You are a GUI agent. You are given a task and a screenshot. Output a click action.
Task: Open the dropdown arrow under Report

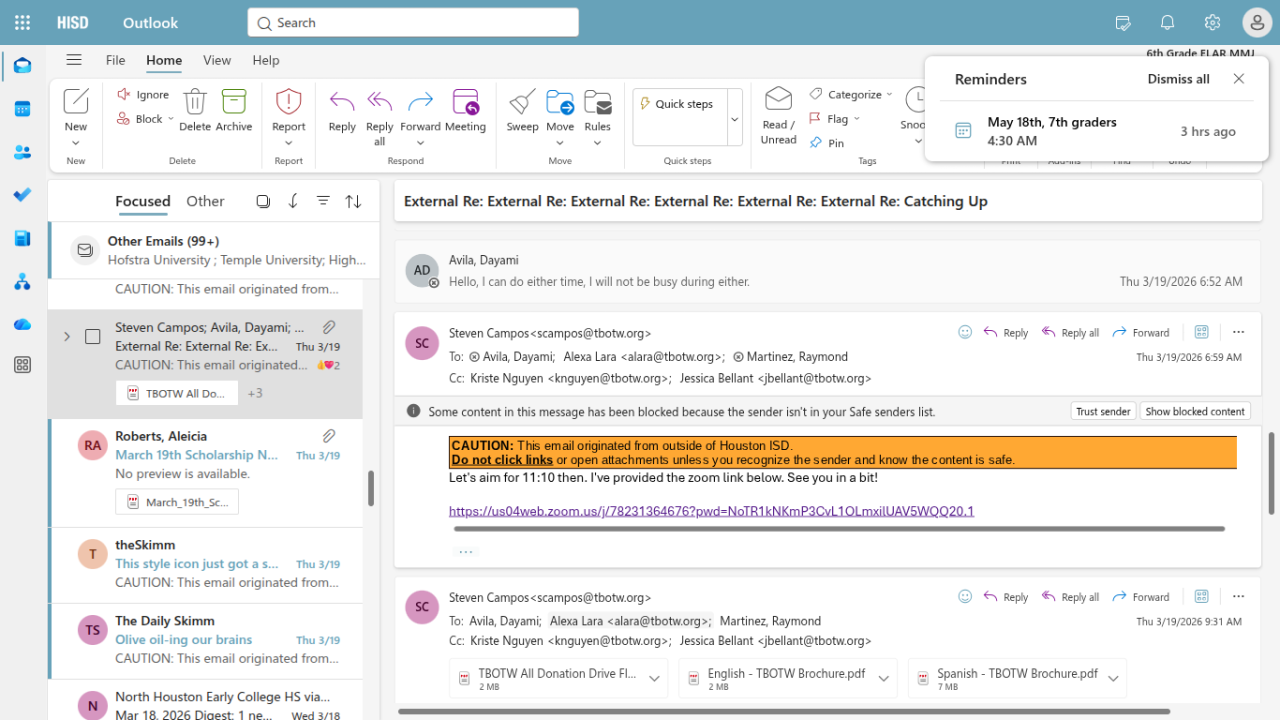click(289, 143)
